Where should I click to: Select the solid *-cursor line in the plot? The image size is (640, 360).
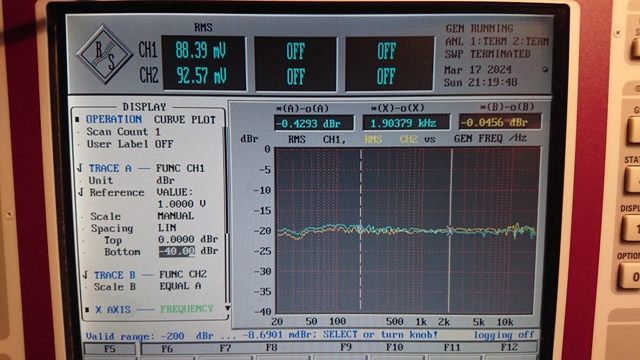(x=451, y=230)
